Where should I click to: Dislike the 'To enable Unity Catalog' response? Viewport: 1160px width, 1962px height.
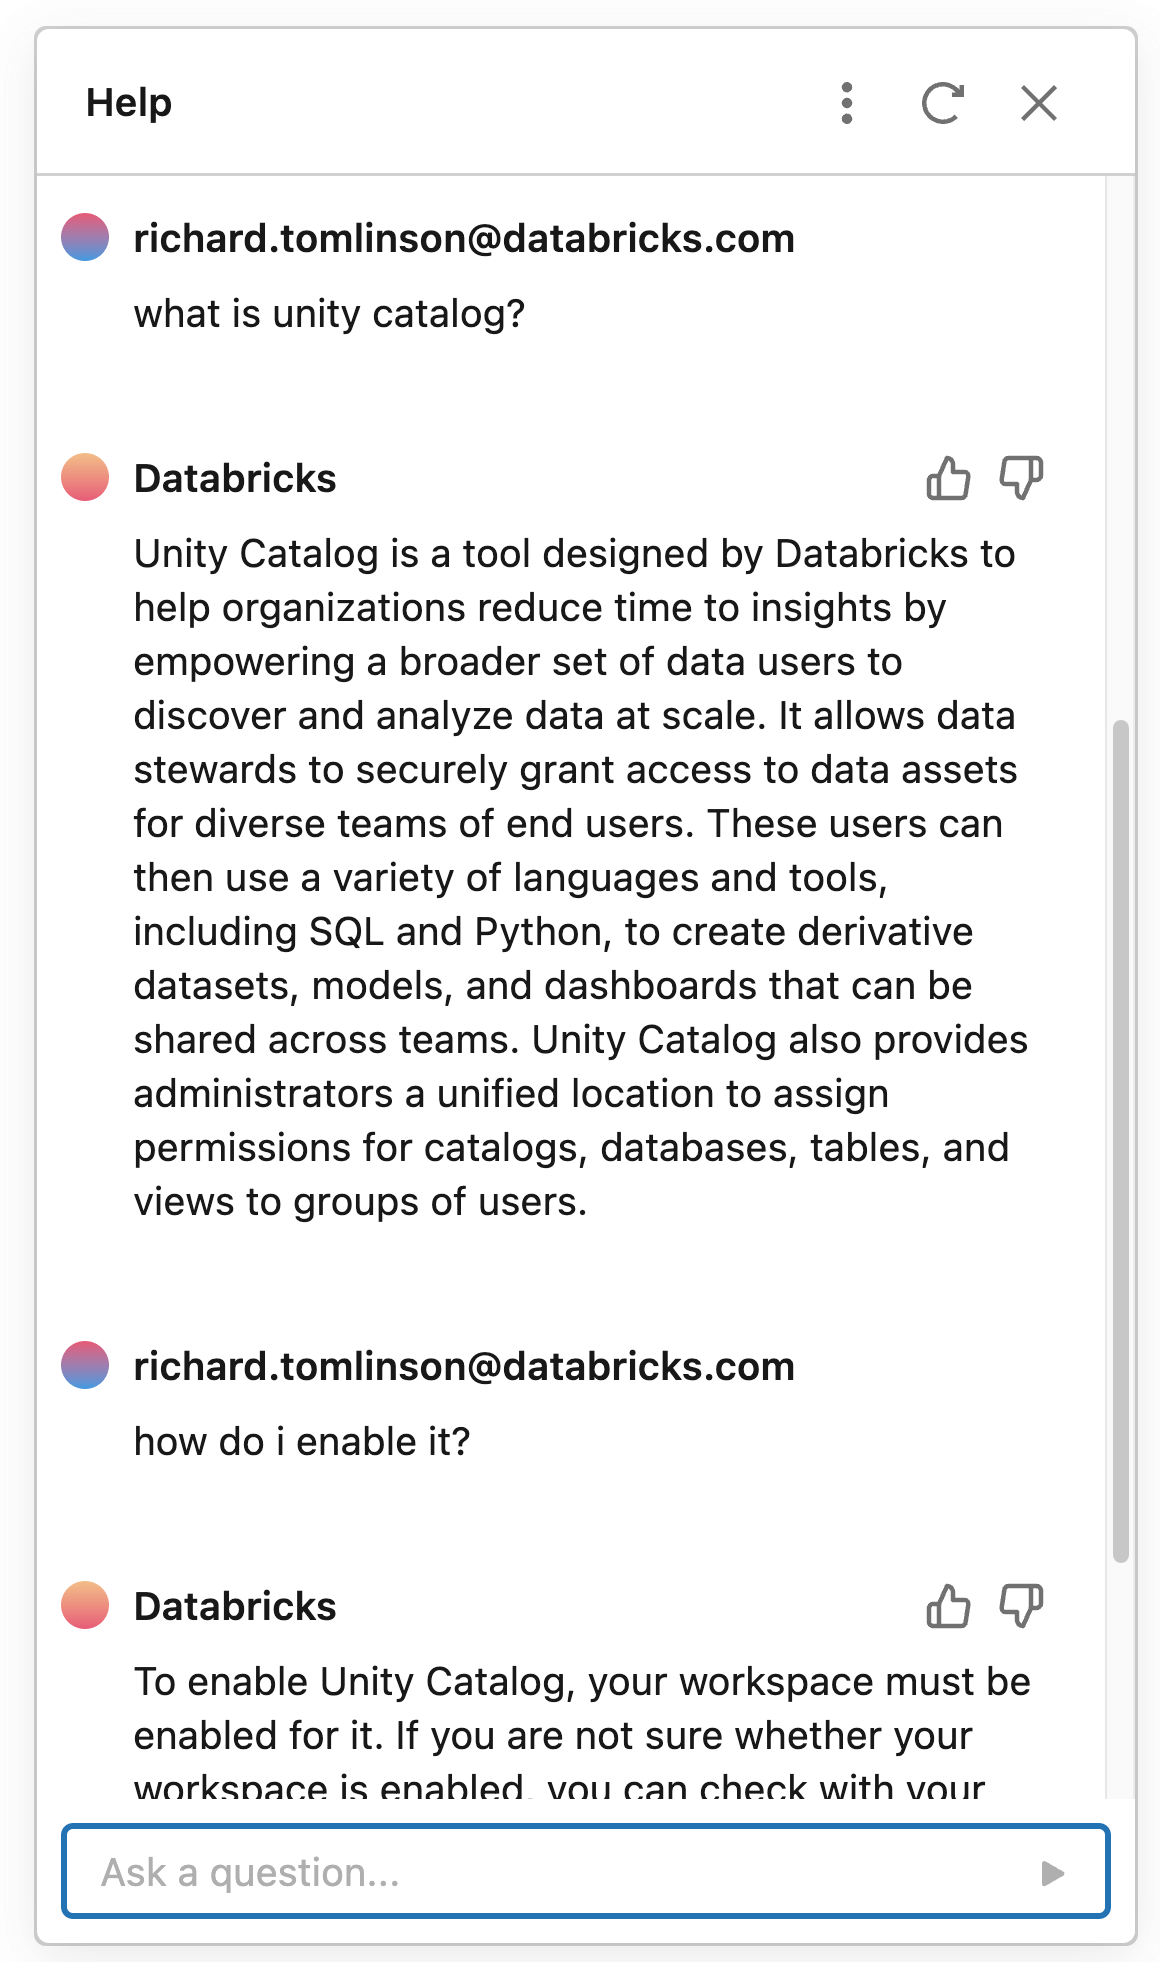(x=1021, y=1606)
